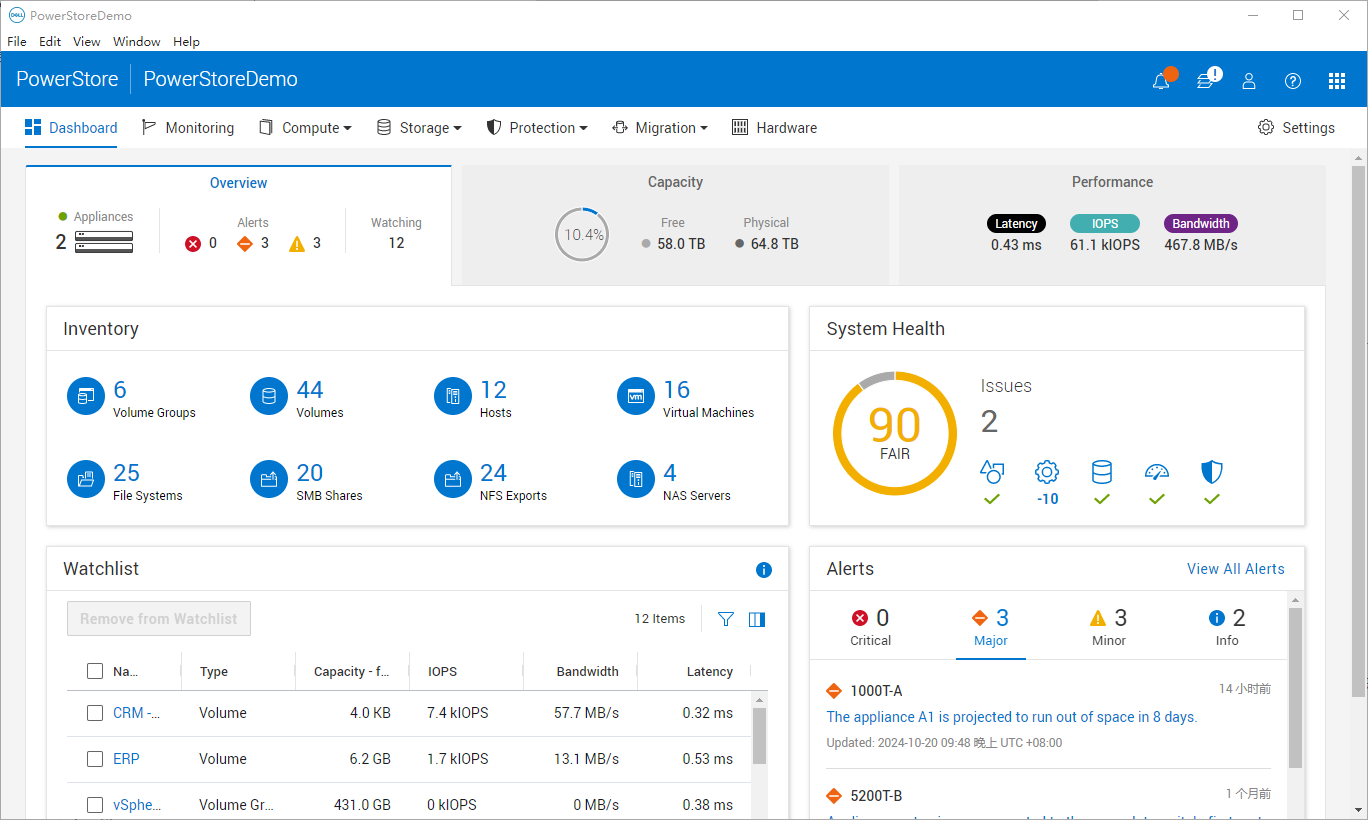Show the Minor alerts tab
1368x820 pixels.
[1108, 627]
